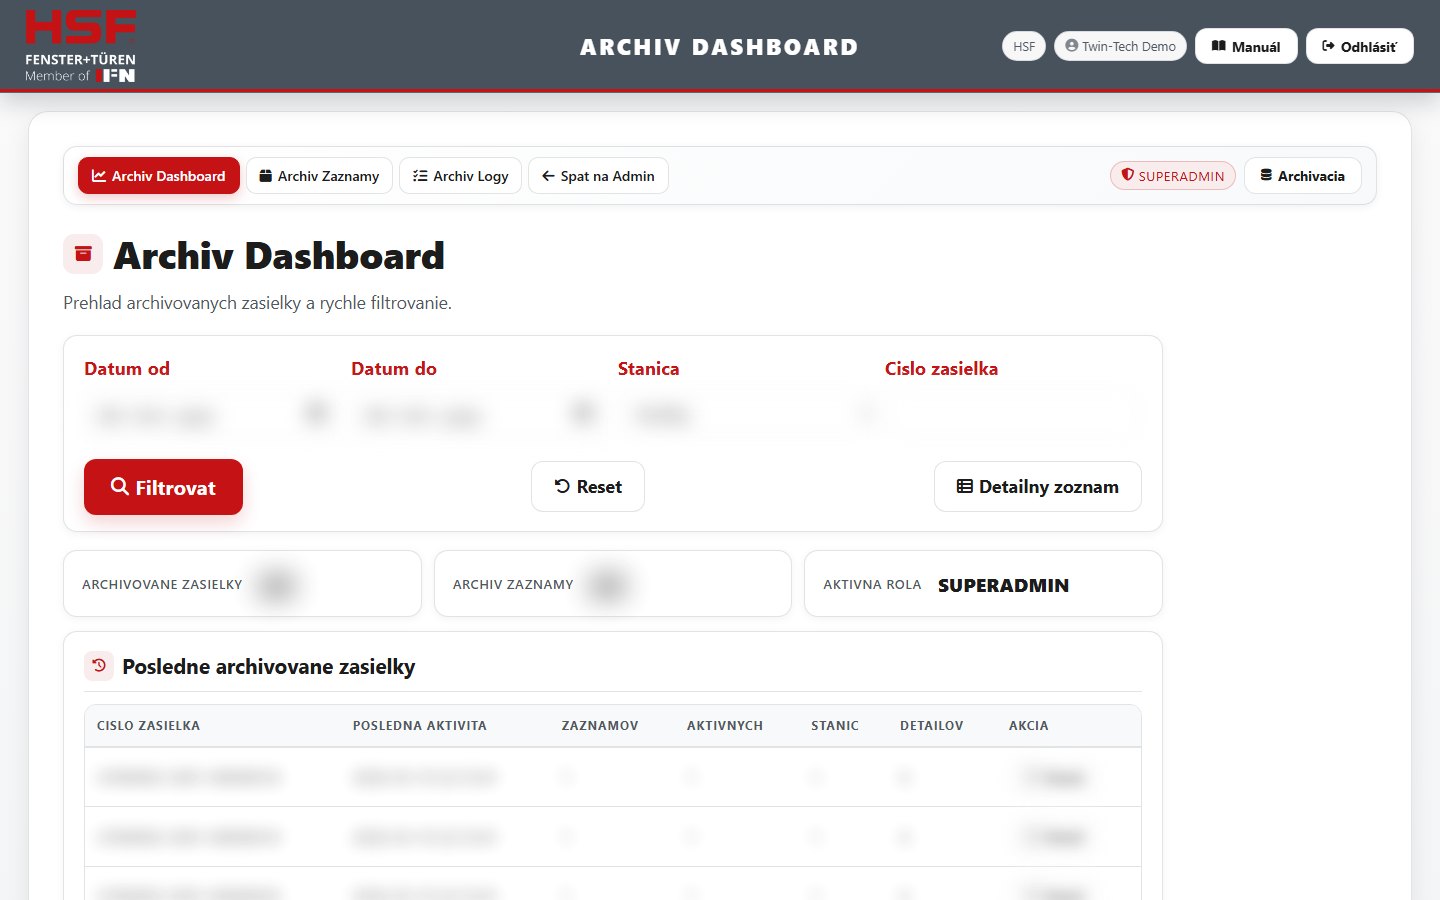
Task: Click the SUPERADMIN role badge
Action: (x=1173, y=176)
